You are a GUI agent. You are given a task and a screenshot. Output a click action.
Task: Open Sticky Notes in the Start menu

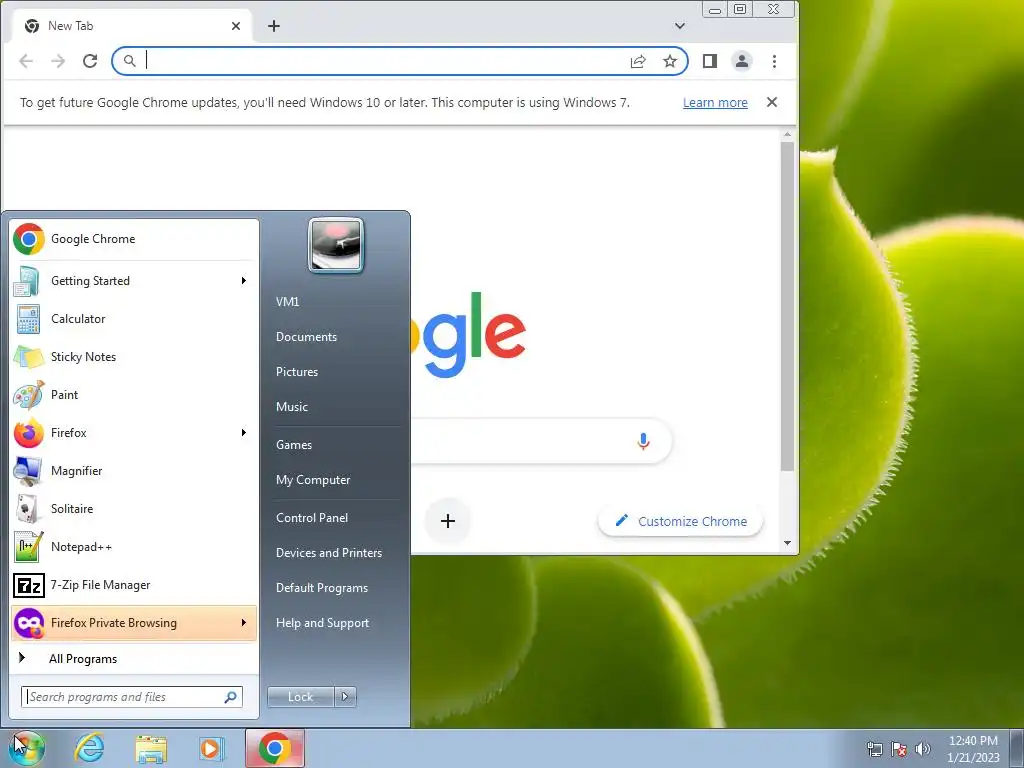point(134,357)
